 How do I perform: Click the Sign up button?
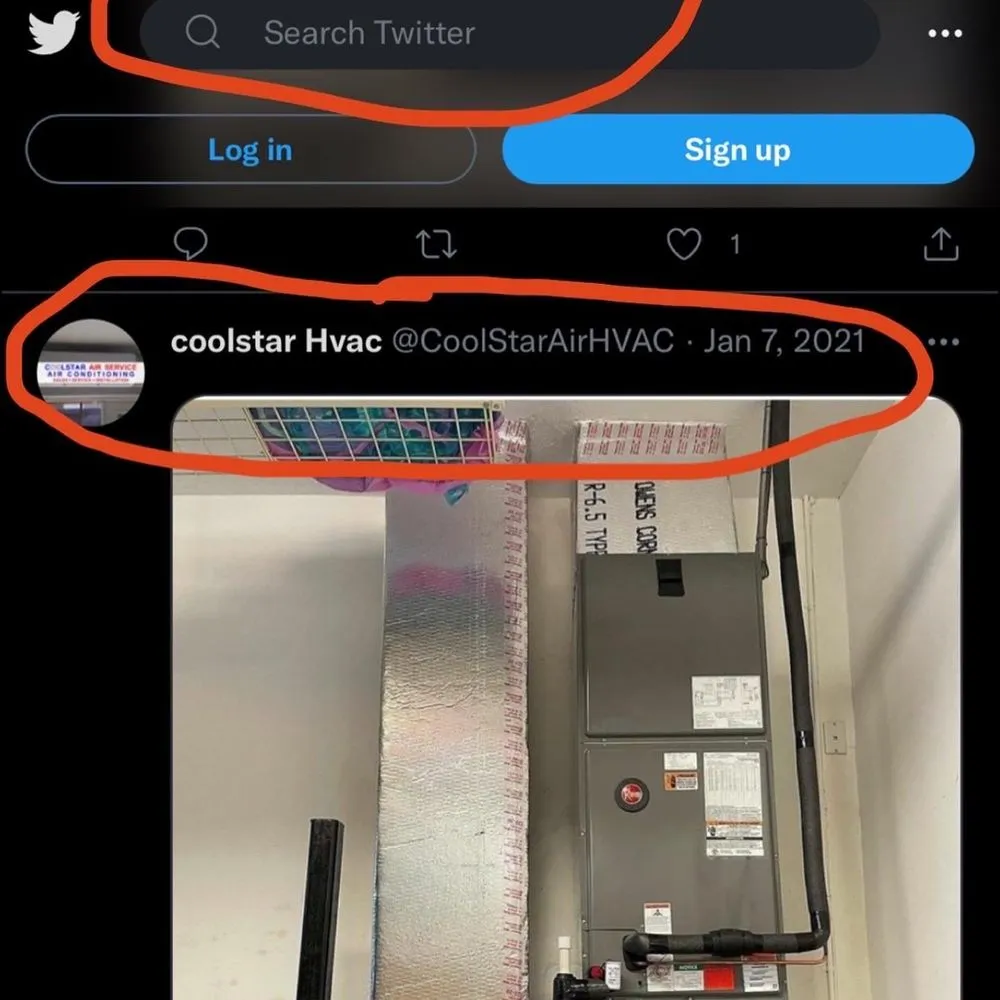(738, 150)
